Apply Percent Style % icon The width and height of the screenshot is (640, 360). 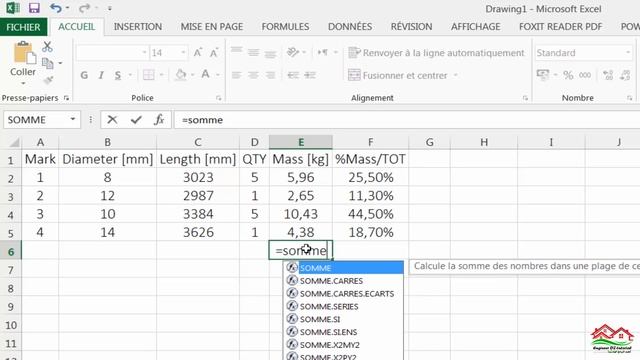coord(568,75)
